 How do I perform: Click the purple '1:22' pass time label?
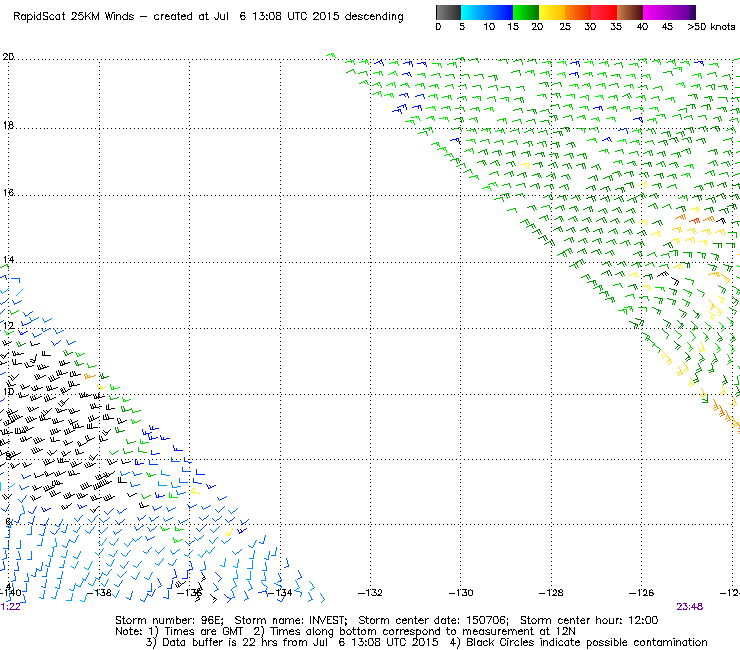coord(10,607)
